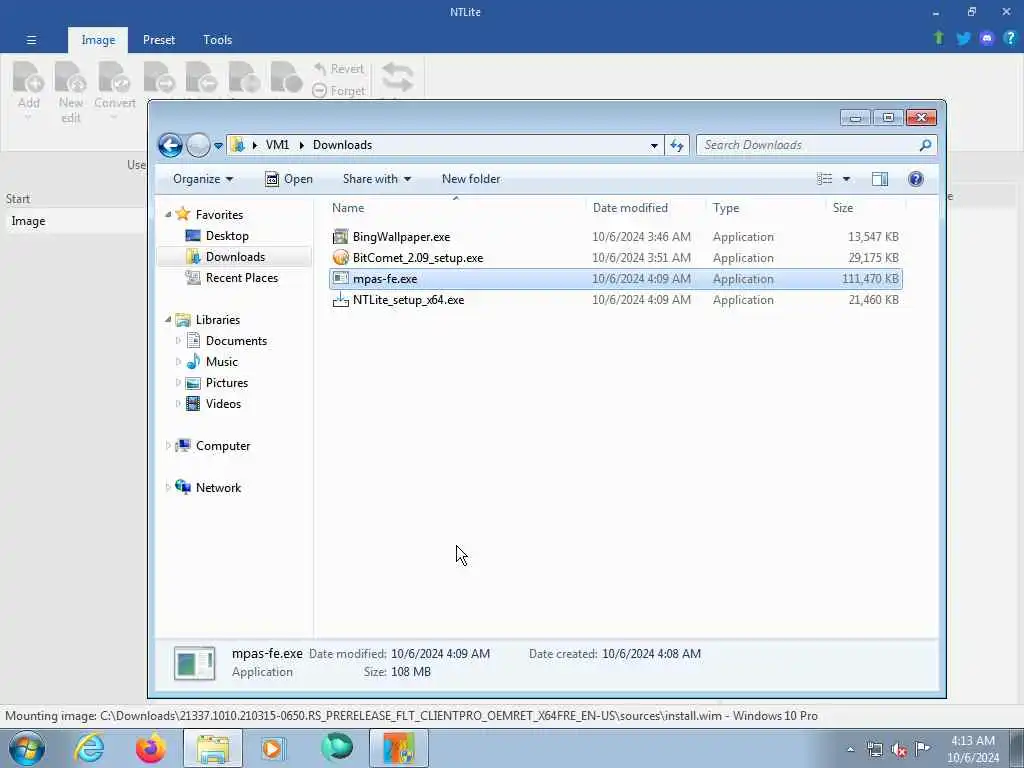Refresh the Downloads folder view

[x=677, y=146]
